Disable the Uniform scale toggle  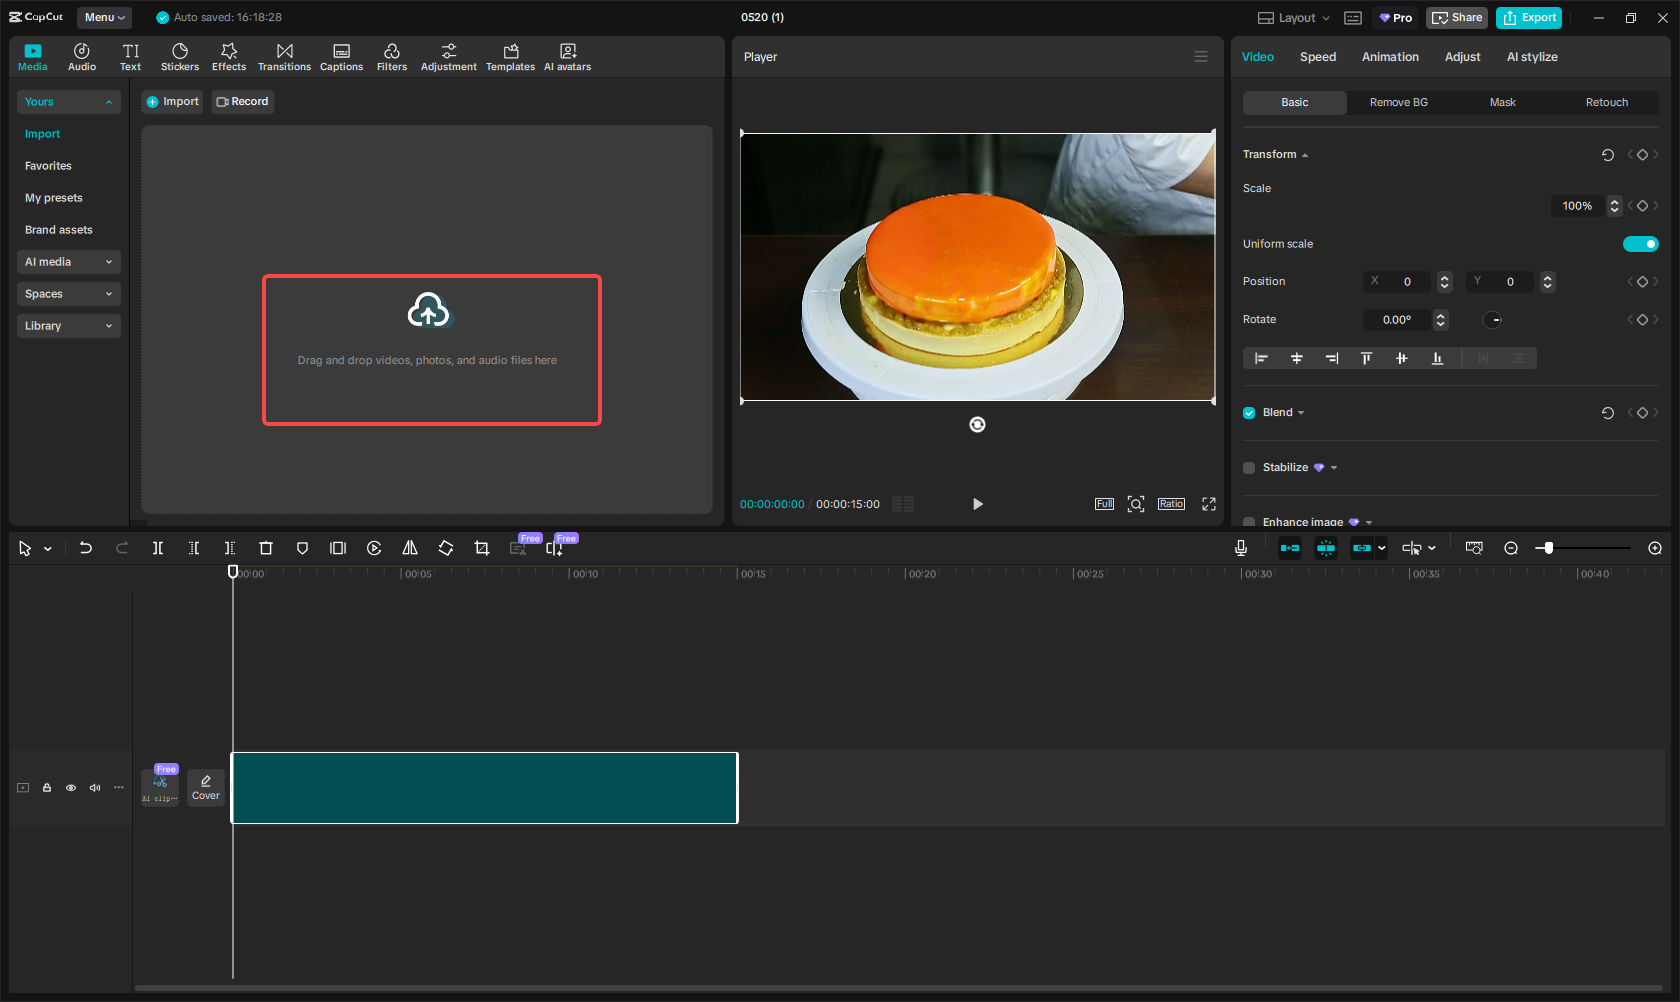(1640, 244)
